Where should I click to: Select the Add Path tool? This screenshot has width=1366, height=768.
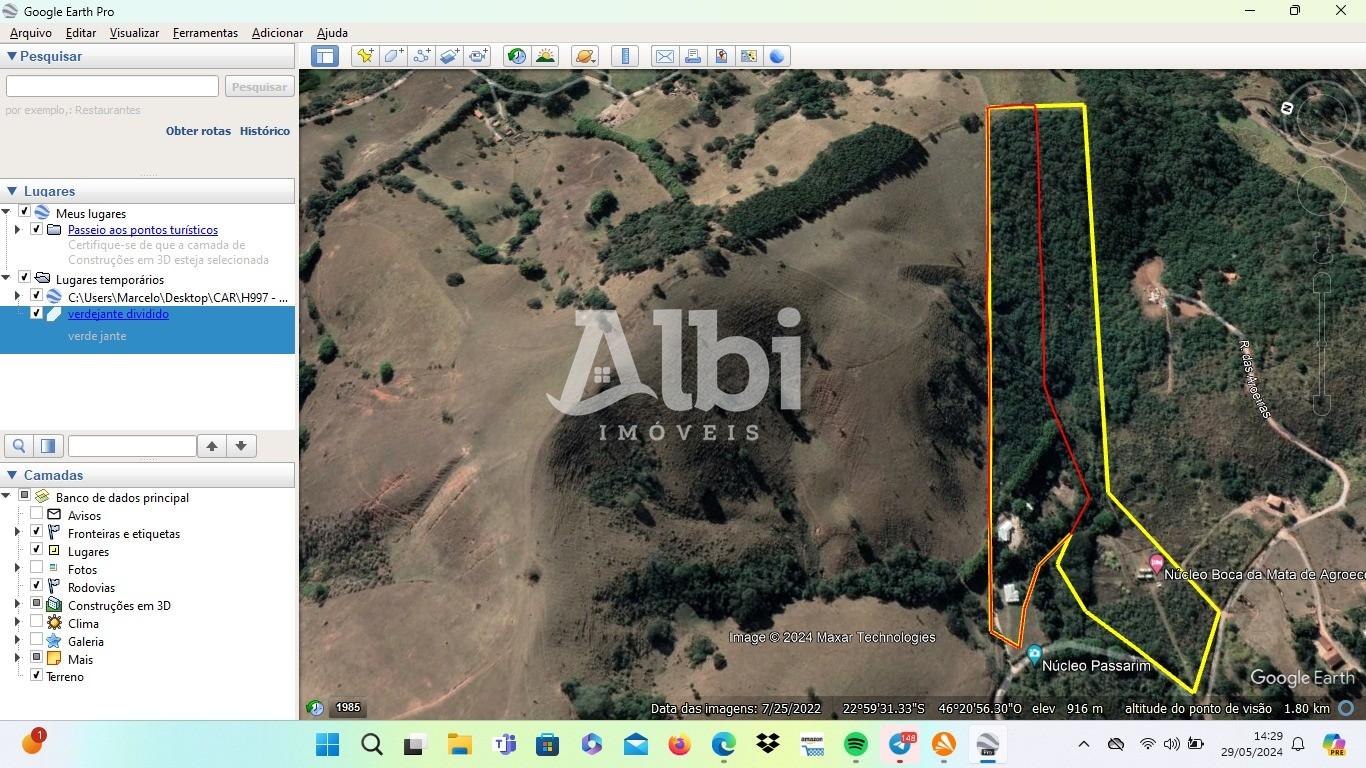421,56
